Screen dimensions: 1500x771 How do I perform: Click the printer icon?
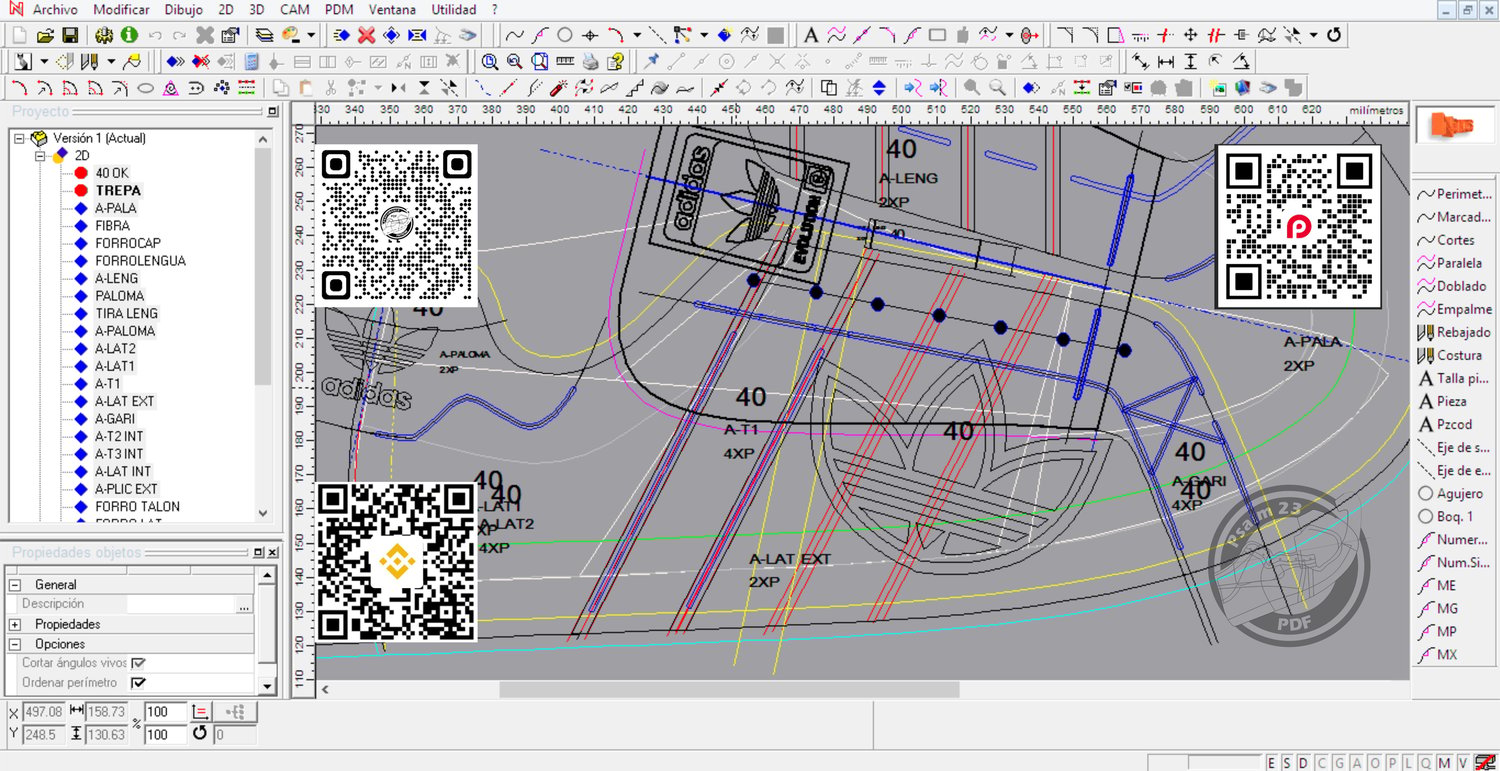pos(590,61)
